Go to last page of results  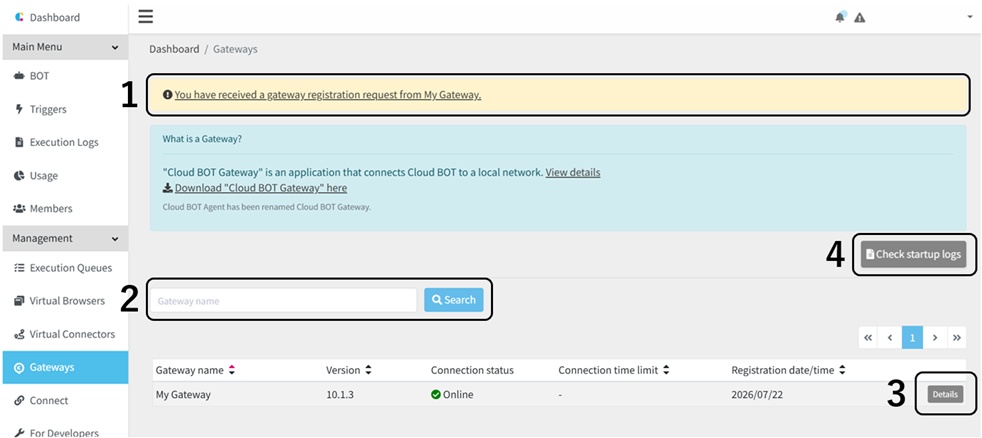click(x=957, y=338)
